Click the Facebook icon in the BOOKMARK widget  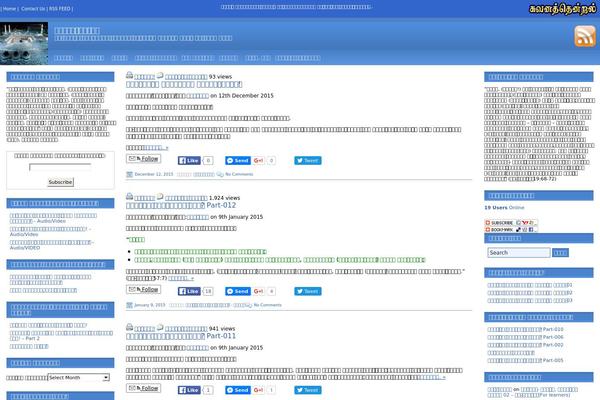pos(531,230)
